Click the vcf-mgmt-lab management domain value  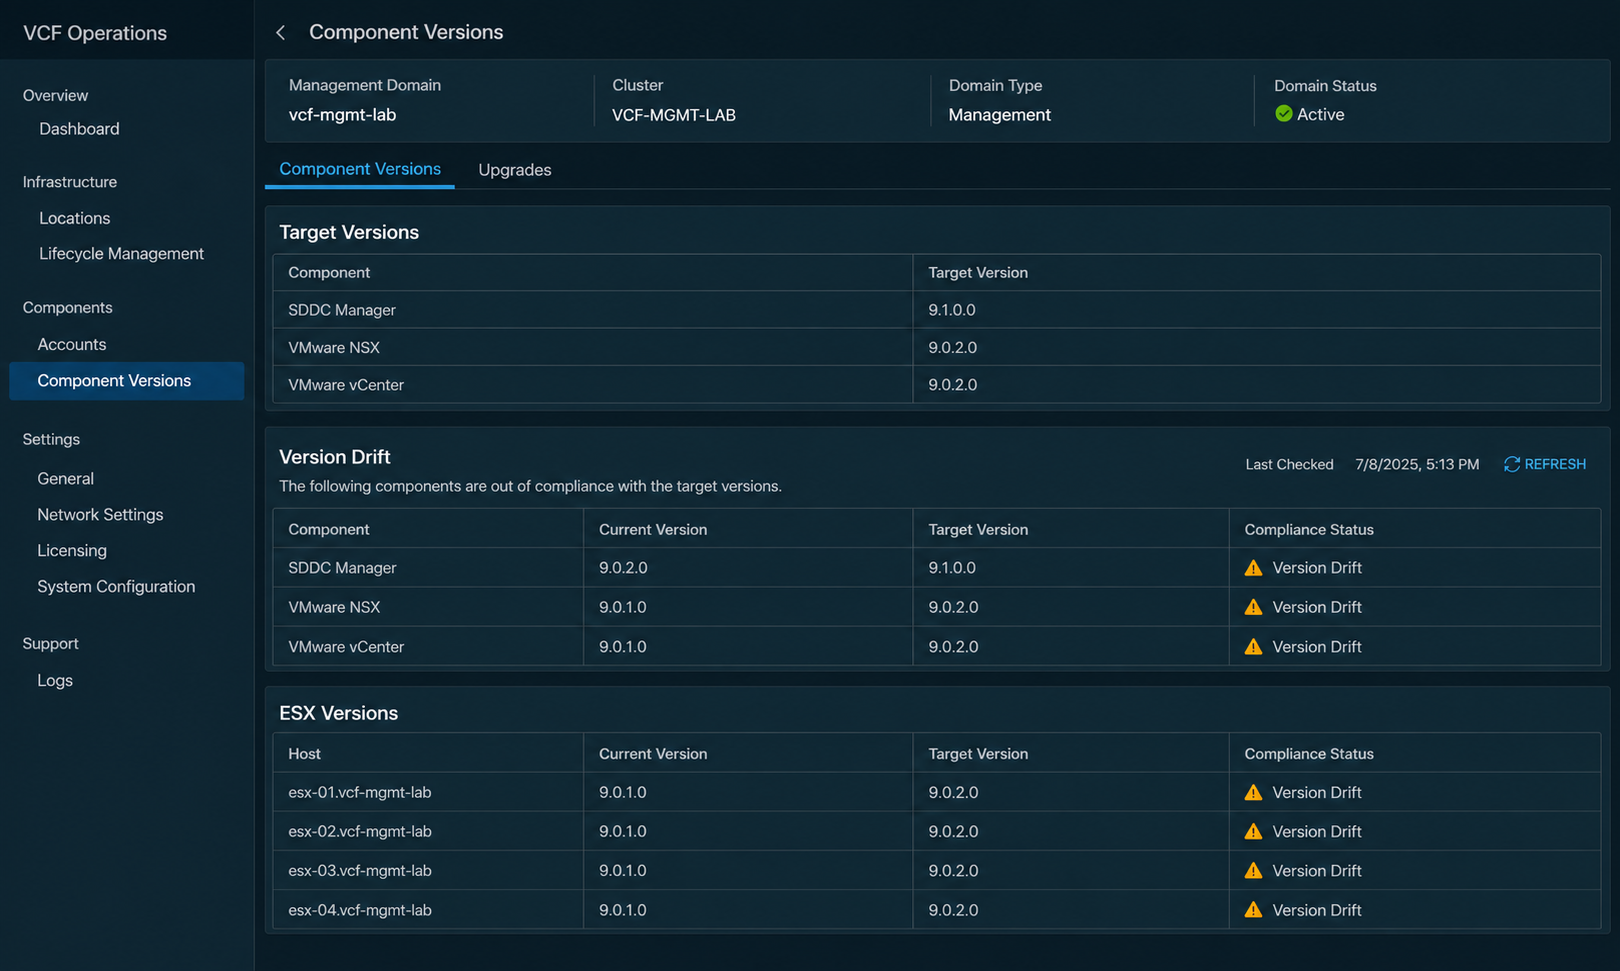click(342, 115)
